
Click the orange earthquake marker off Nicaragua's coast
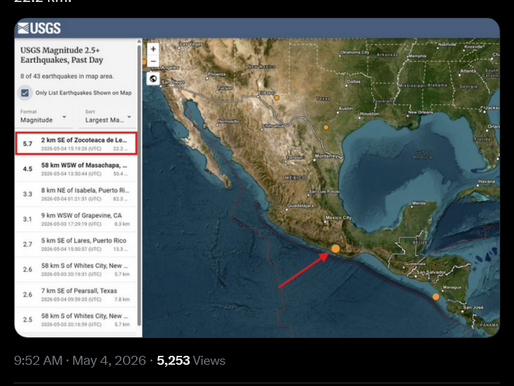coord(436,297)
